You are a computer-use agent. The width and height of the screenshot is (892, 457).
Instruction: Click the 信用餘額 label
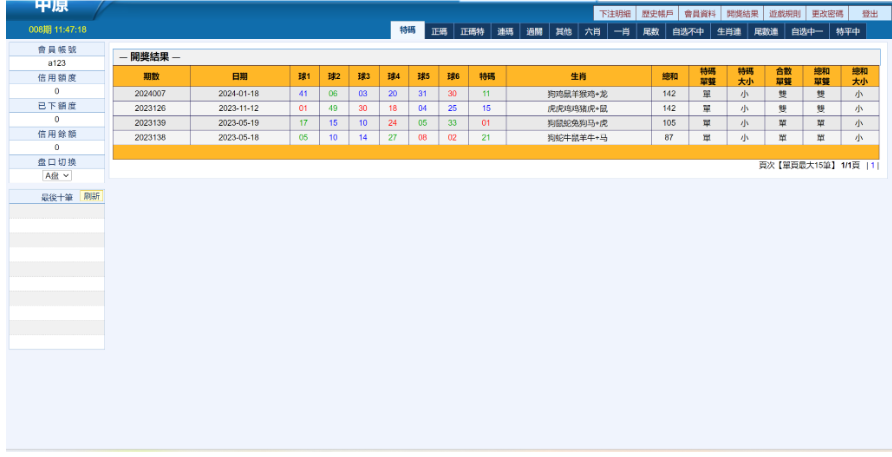click(x=57, y=134)
